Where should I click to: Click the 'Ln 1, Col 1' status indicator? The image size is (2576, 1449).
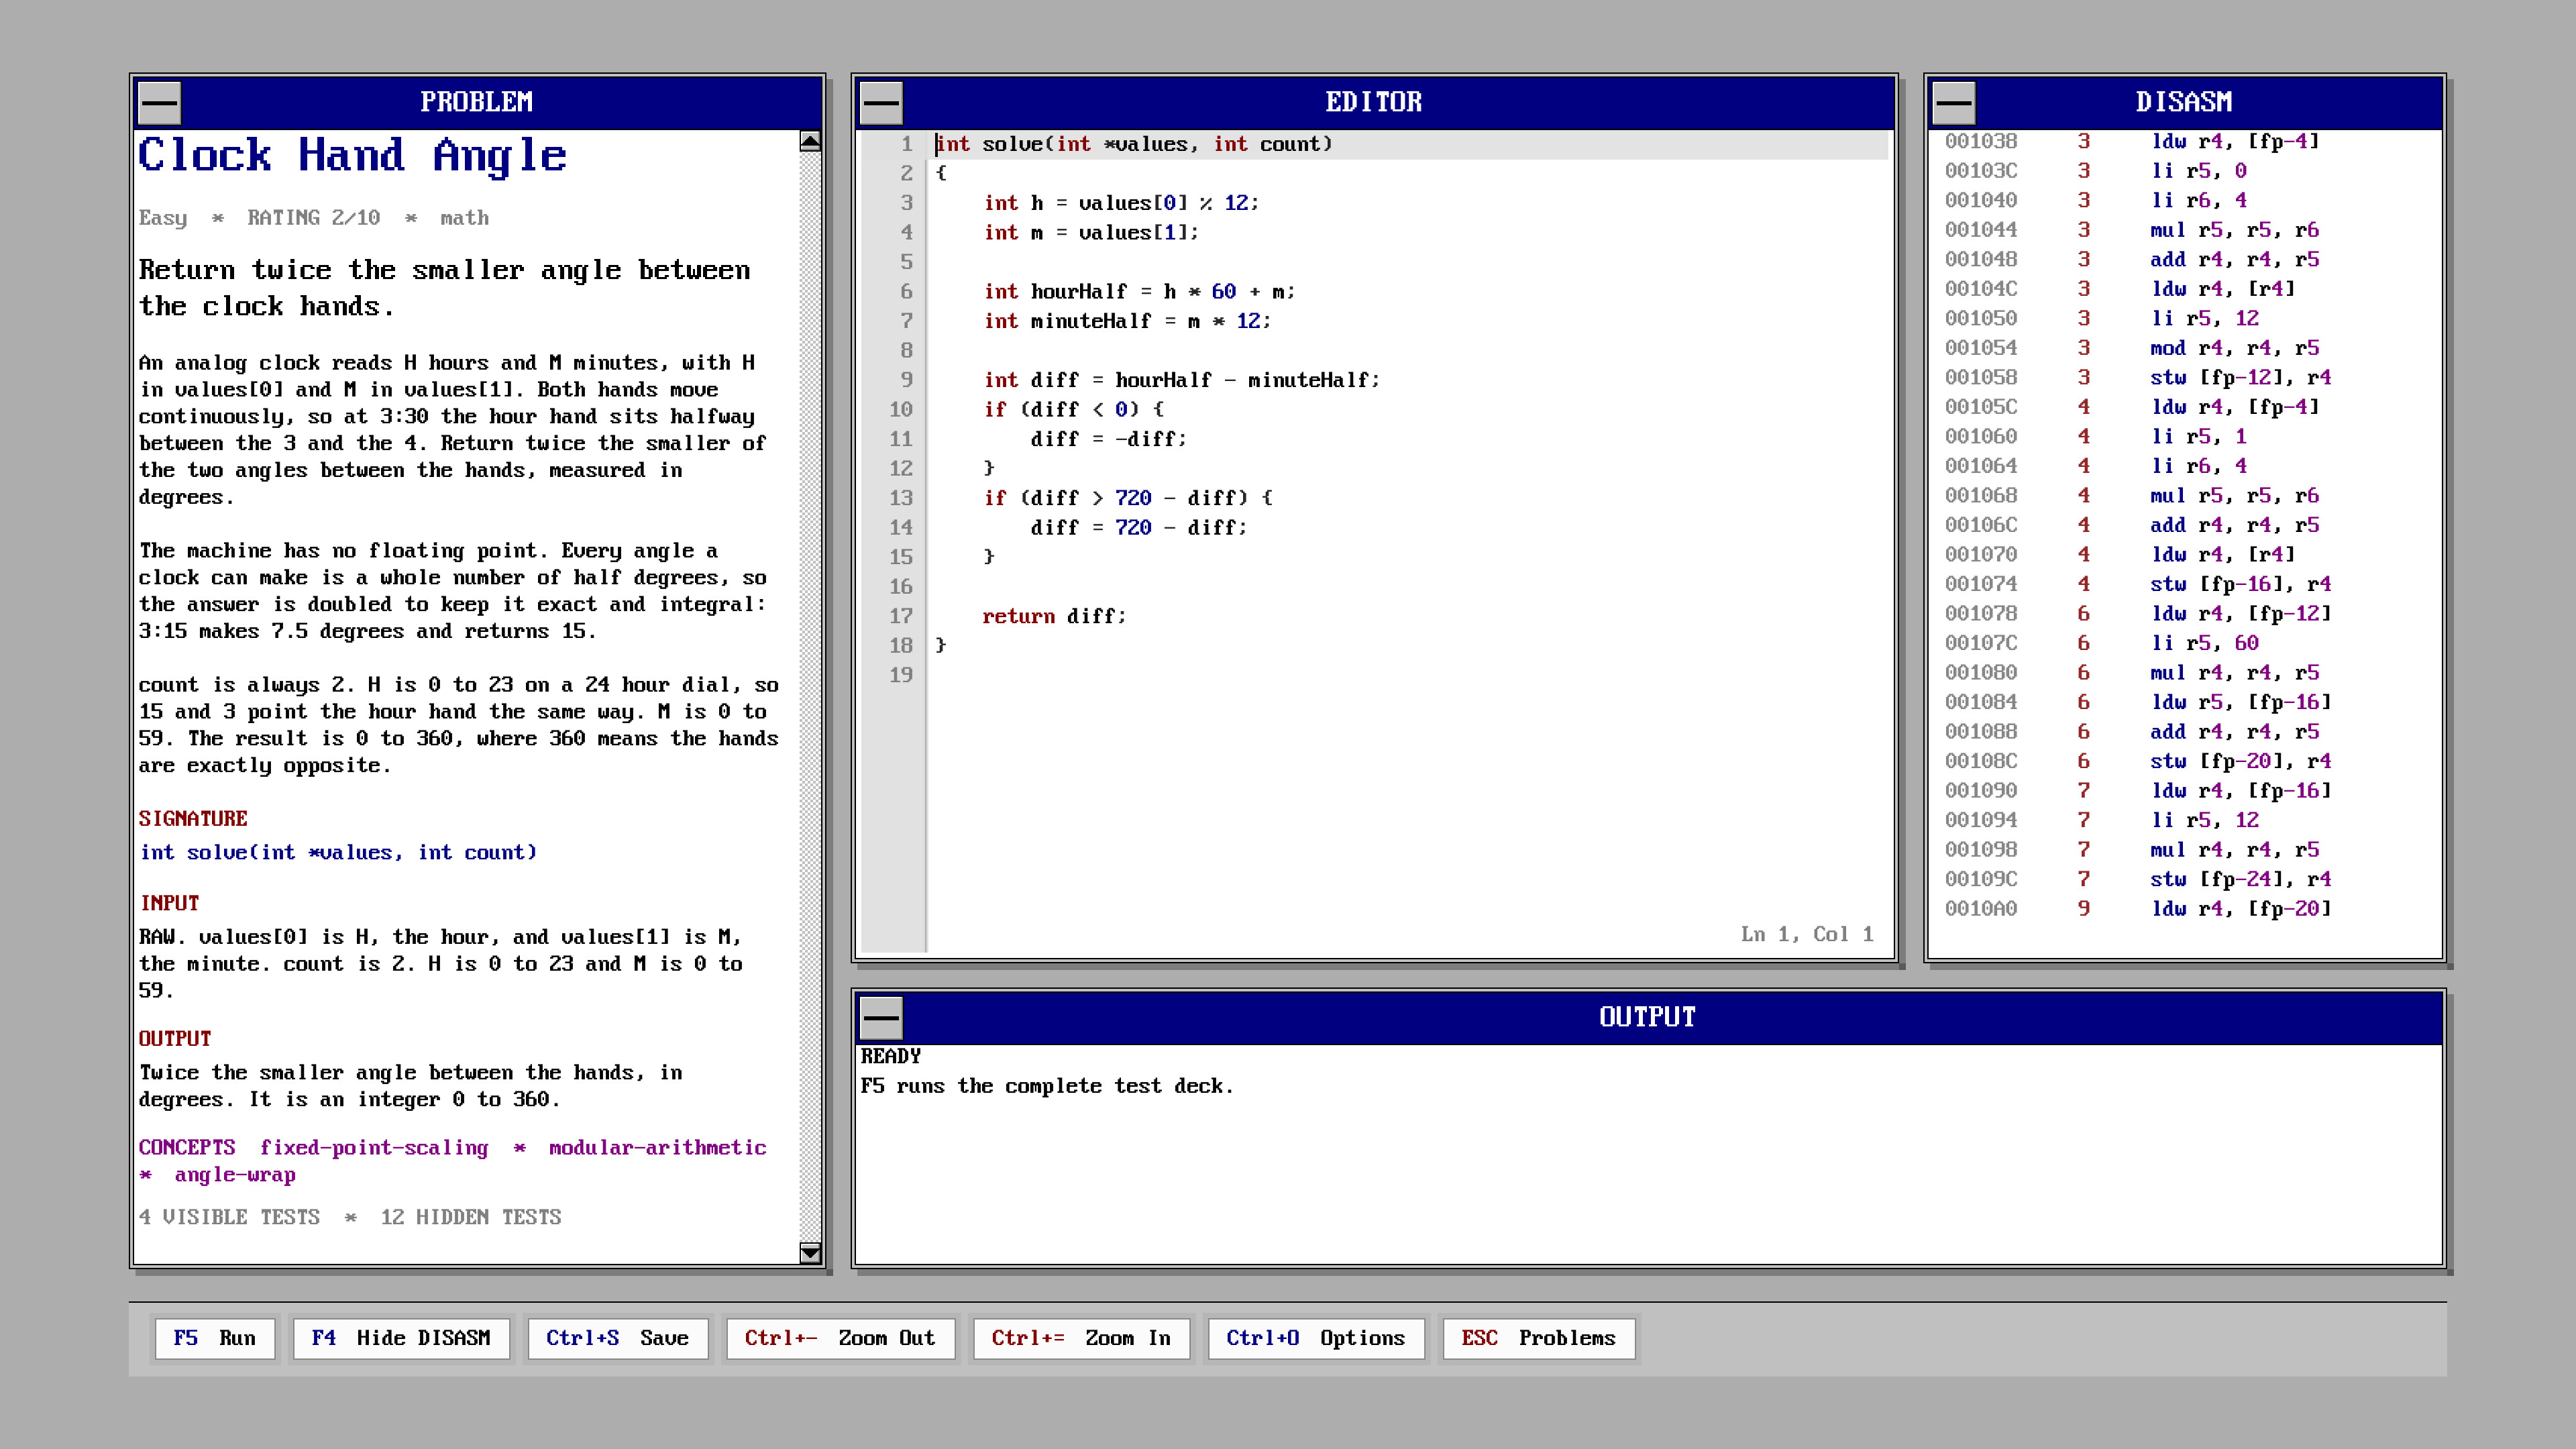(1807, 934)
